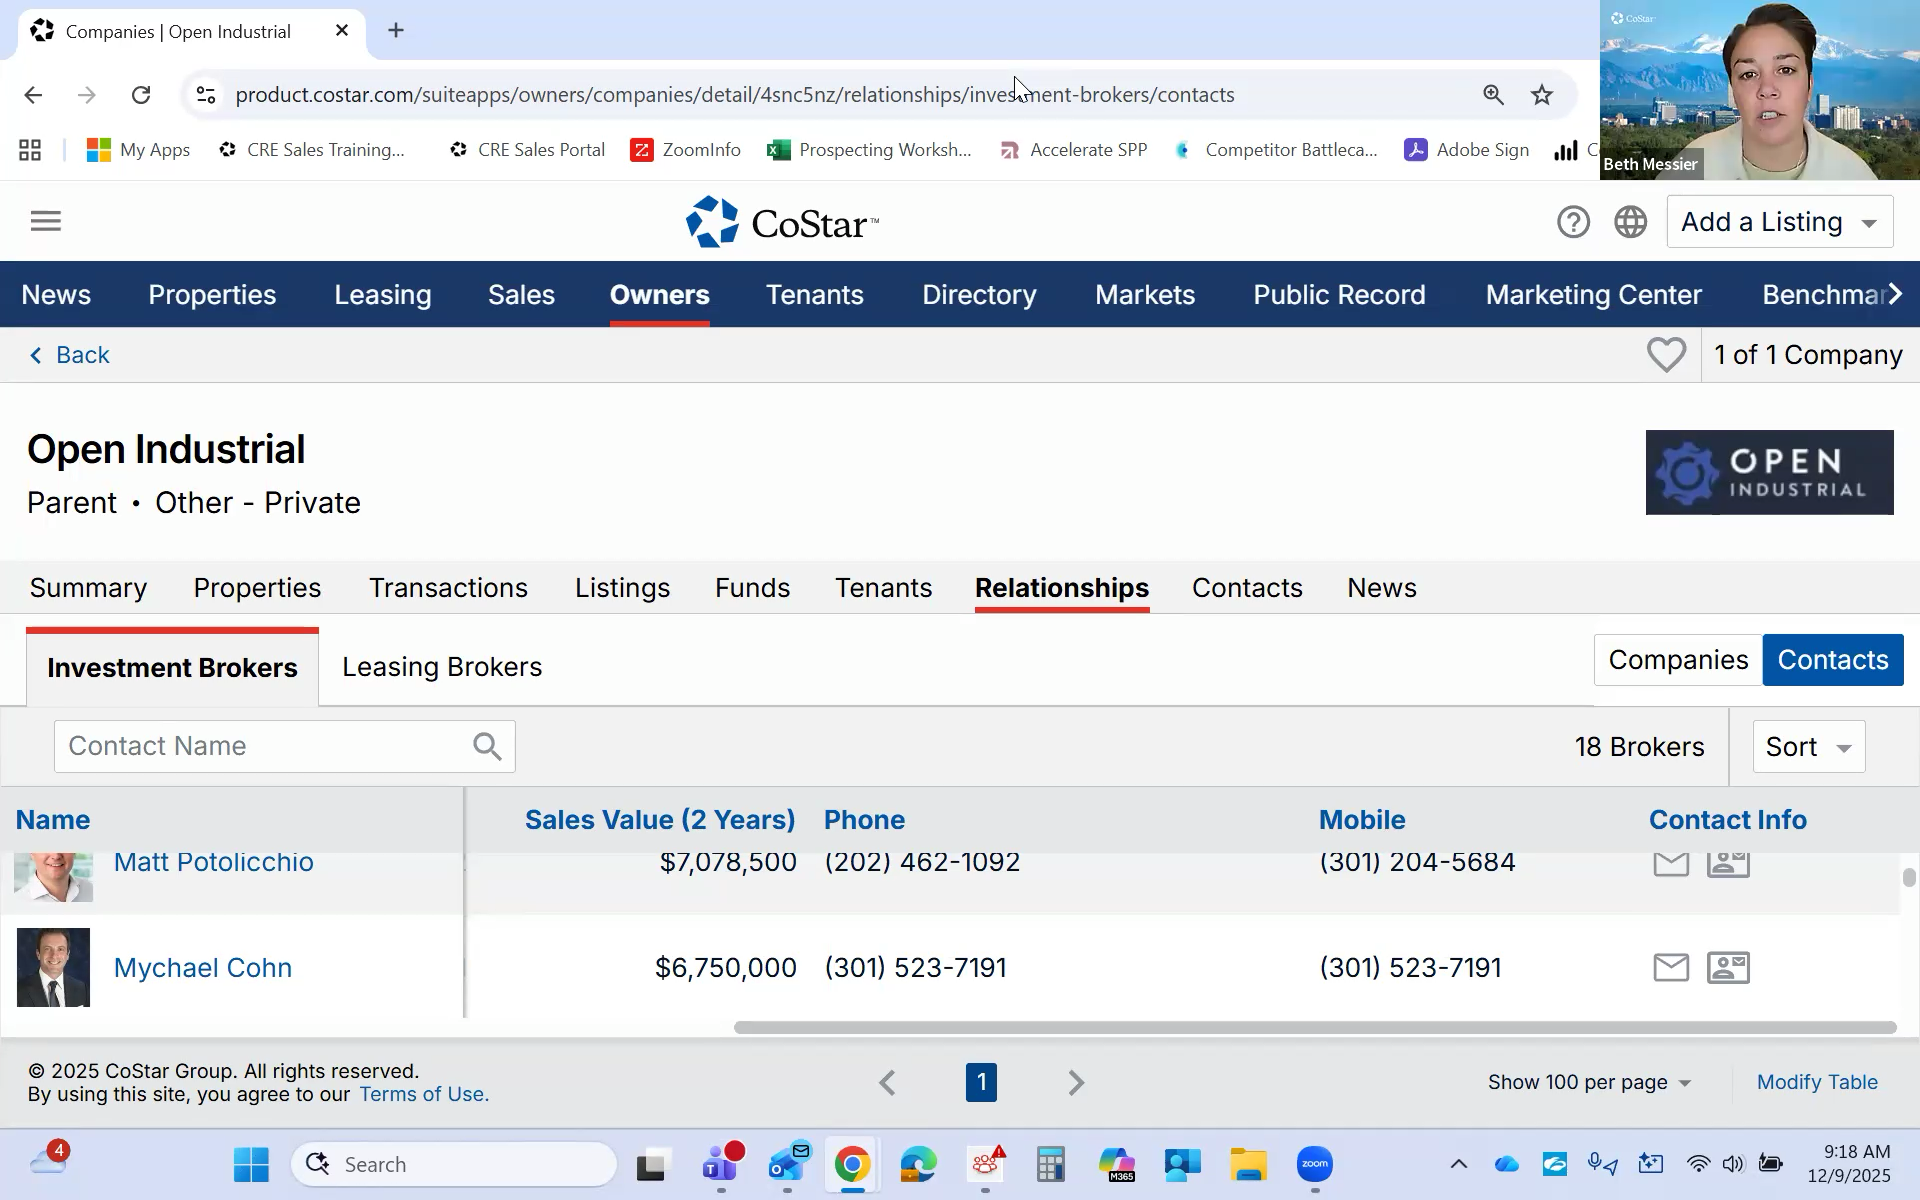Open the Properties company tab
The width and height of the screenshot is (1920, 1200).
click(257, 588)
